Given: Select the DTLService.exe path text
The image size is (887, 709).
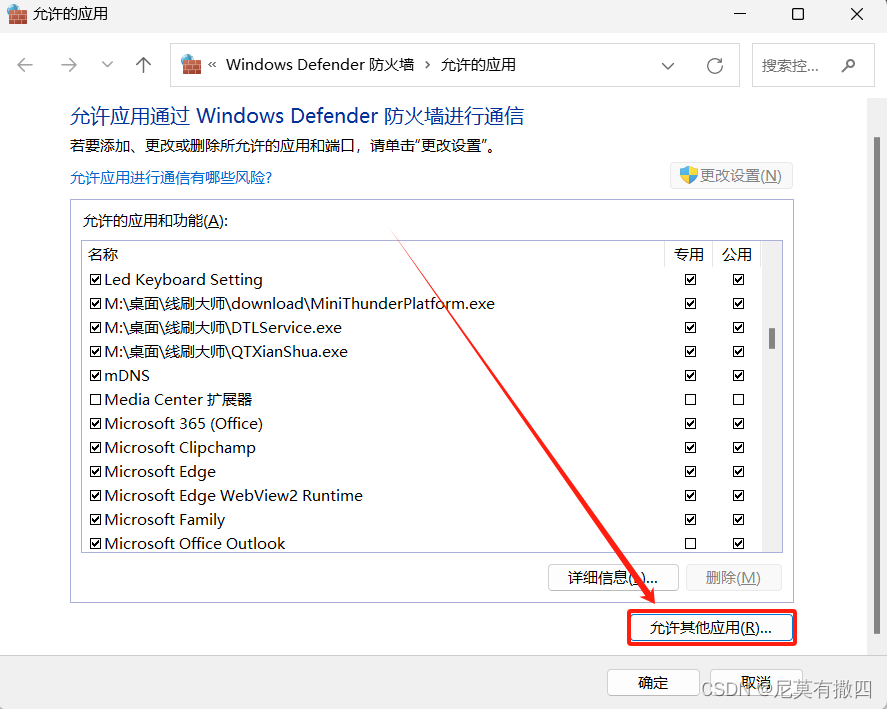Looking at the screenshot, I should click(x=223, y=328).
